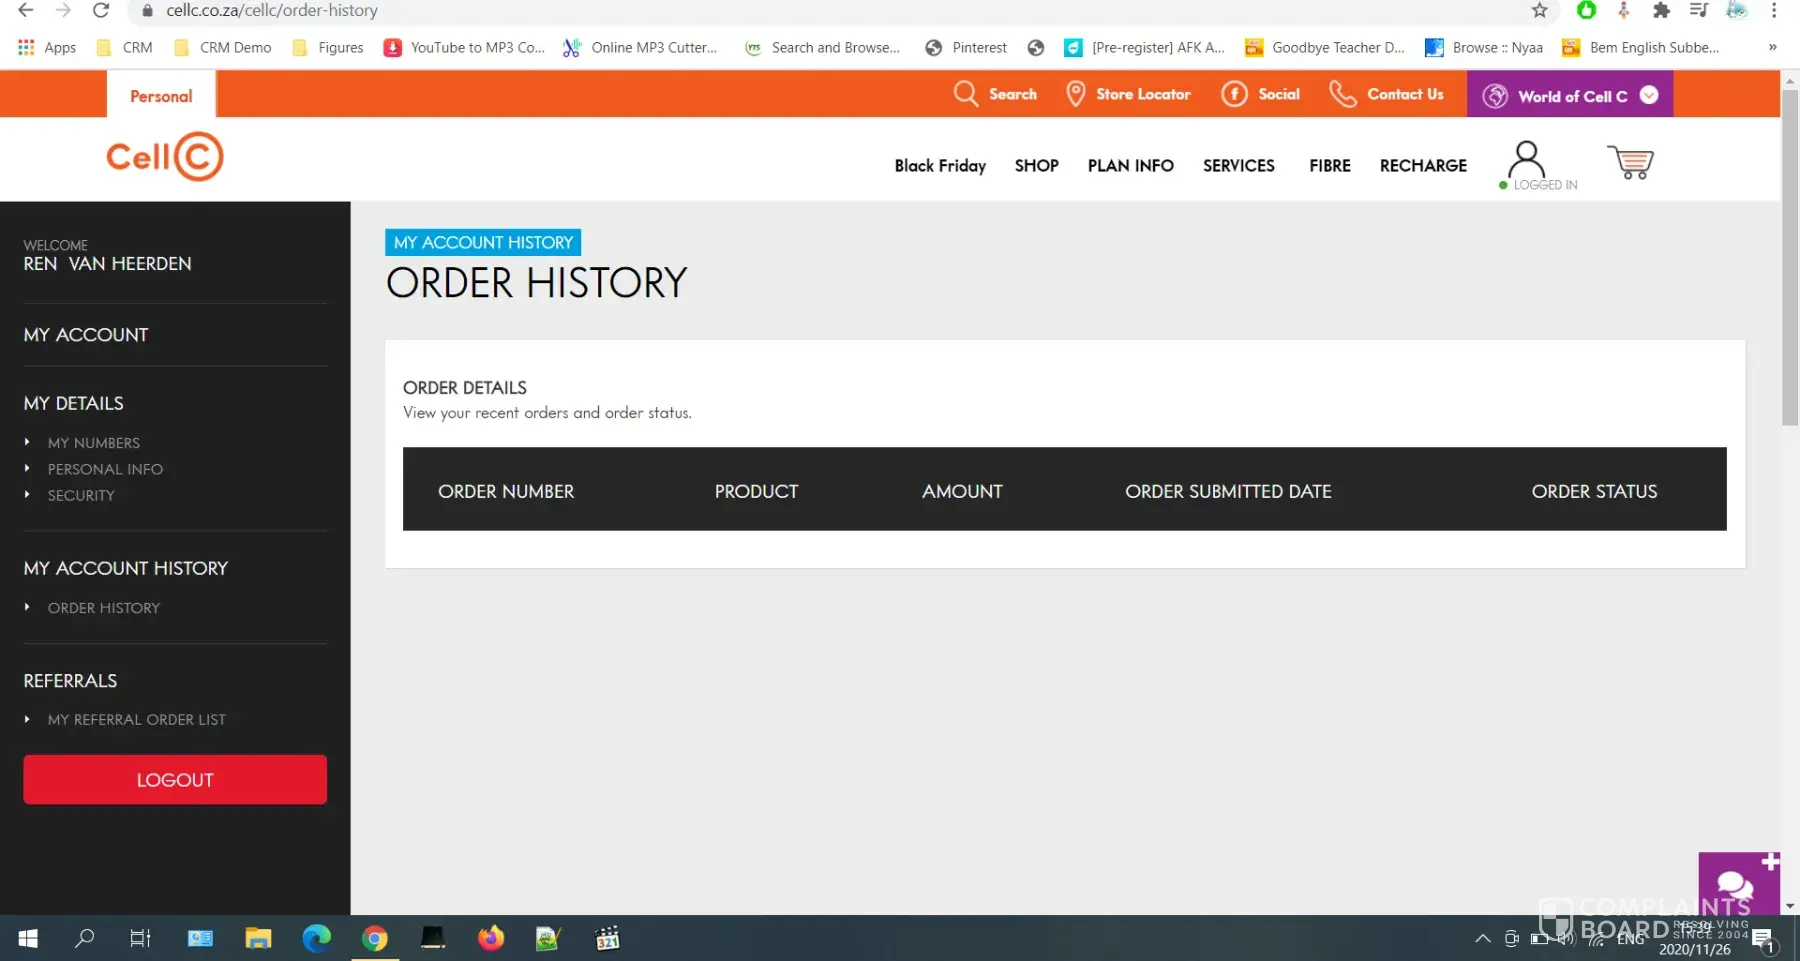Viewport: 1800px width, 961px height.
Task: Click the PRODUCT column header
Action: point(756,491)
